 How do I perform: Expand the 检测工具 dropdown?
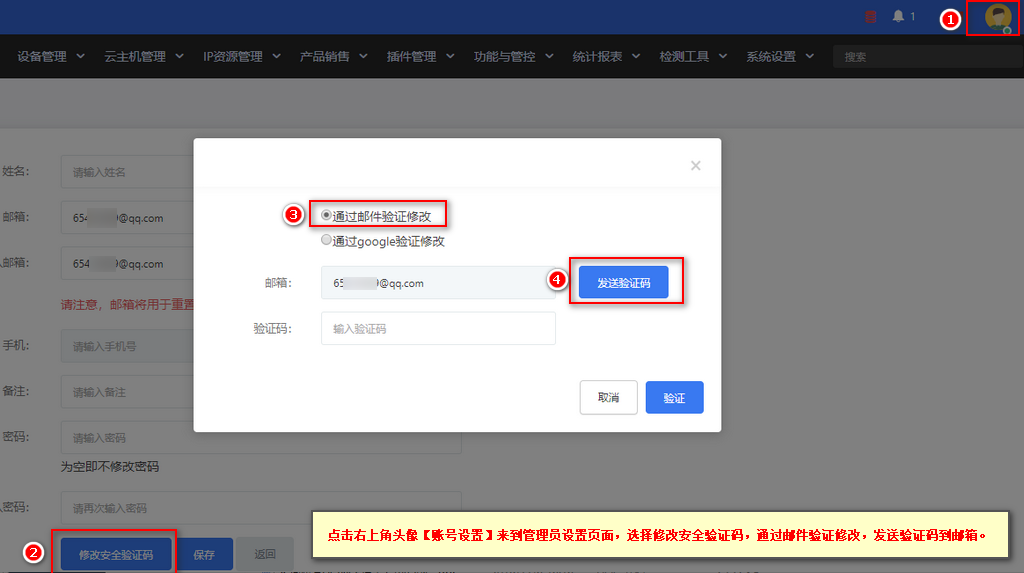pos(693,57)
